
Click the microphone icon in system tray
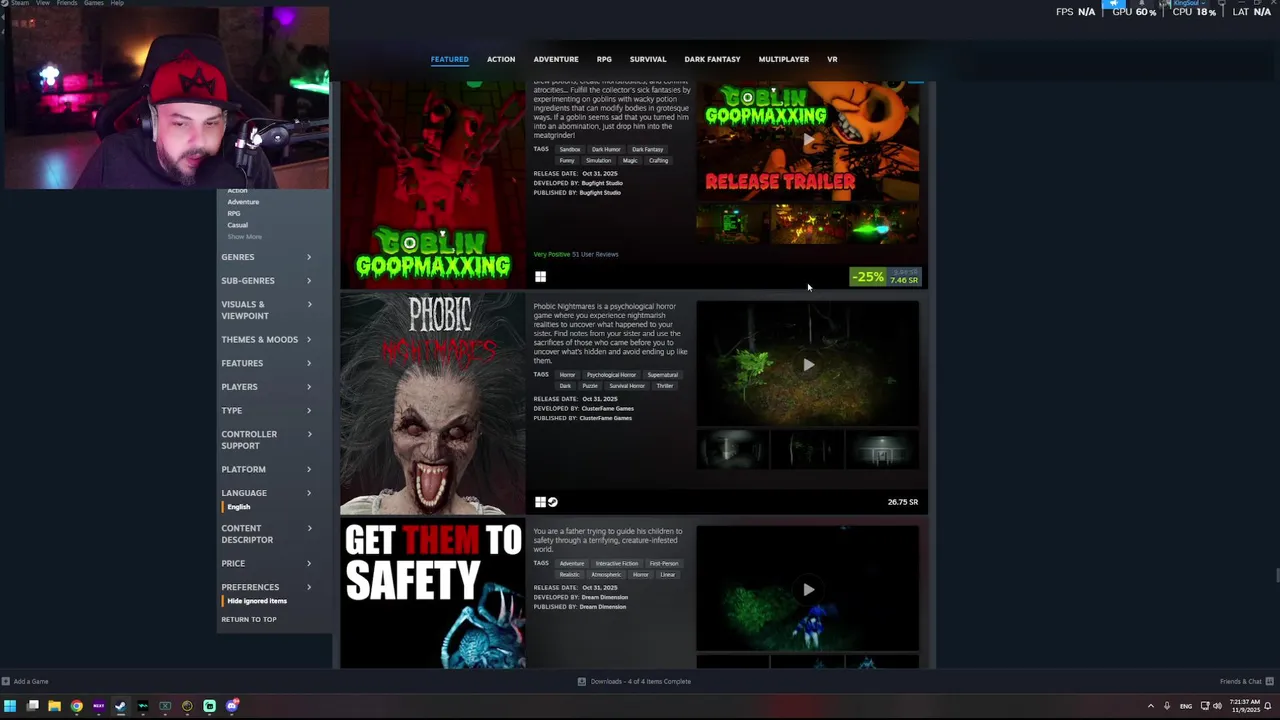(1167, 706)
